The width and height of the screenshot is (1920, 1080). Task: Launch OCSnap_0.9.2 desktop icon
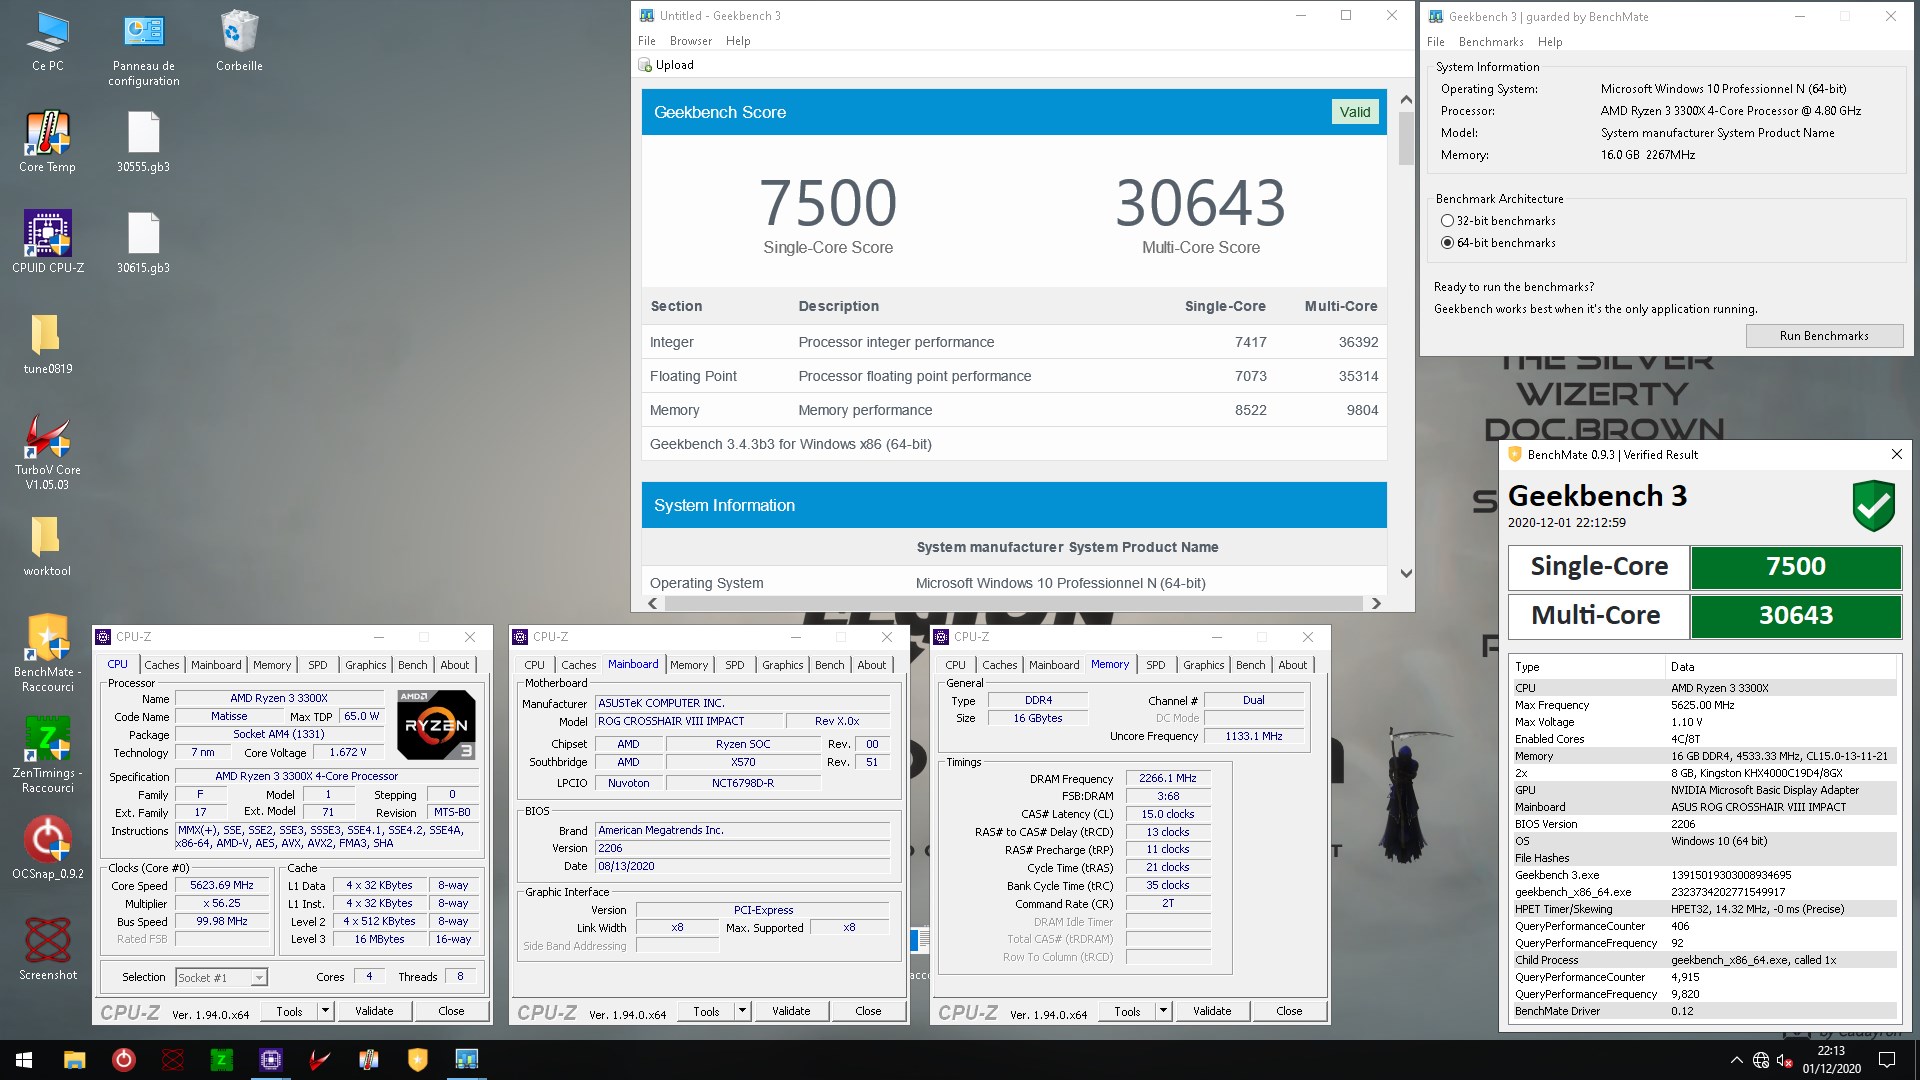(x=47, y=848)
